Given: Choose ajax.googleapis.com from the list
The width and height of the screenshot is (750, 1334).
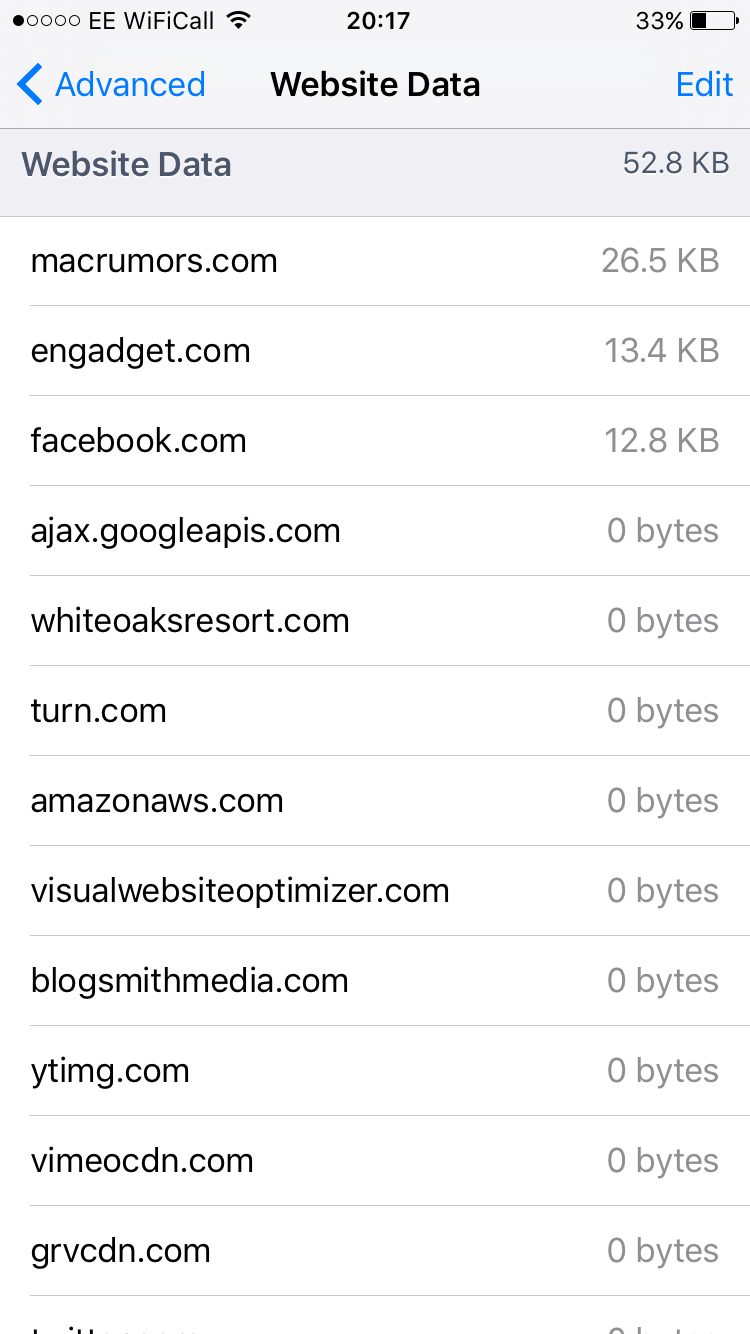Looking at the screenshot, I should (375, 531).
